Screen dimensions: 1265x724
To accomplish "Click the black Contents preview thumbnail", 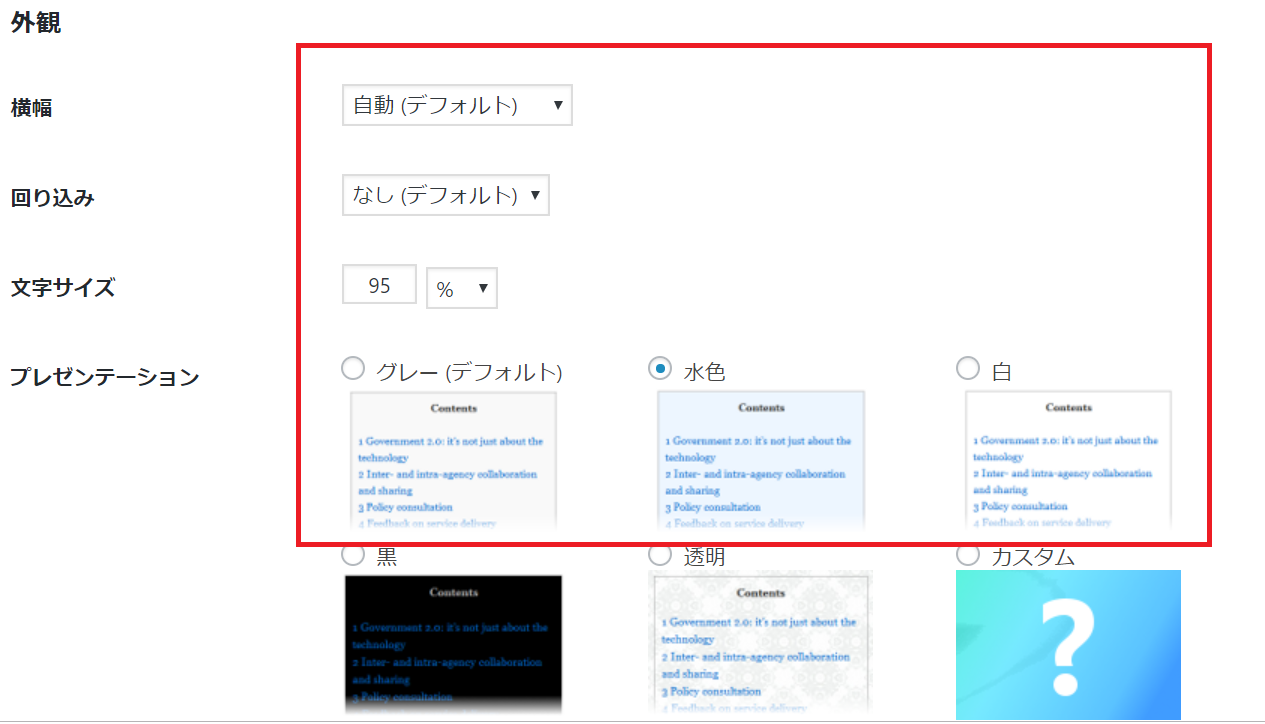I will 452,642.
